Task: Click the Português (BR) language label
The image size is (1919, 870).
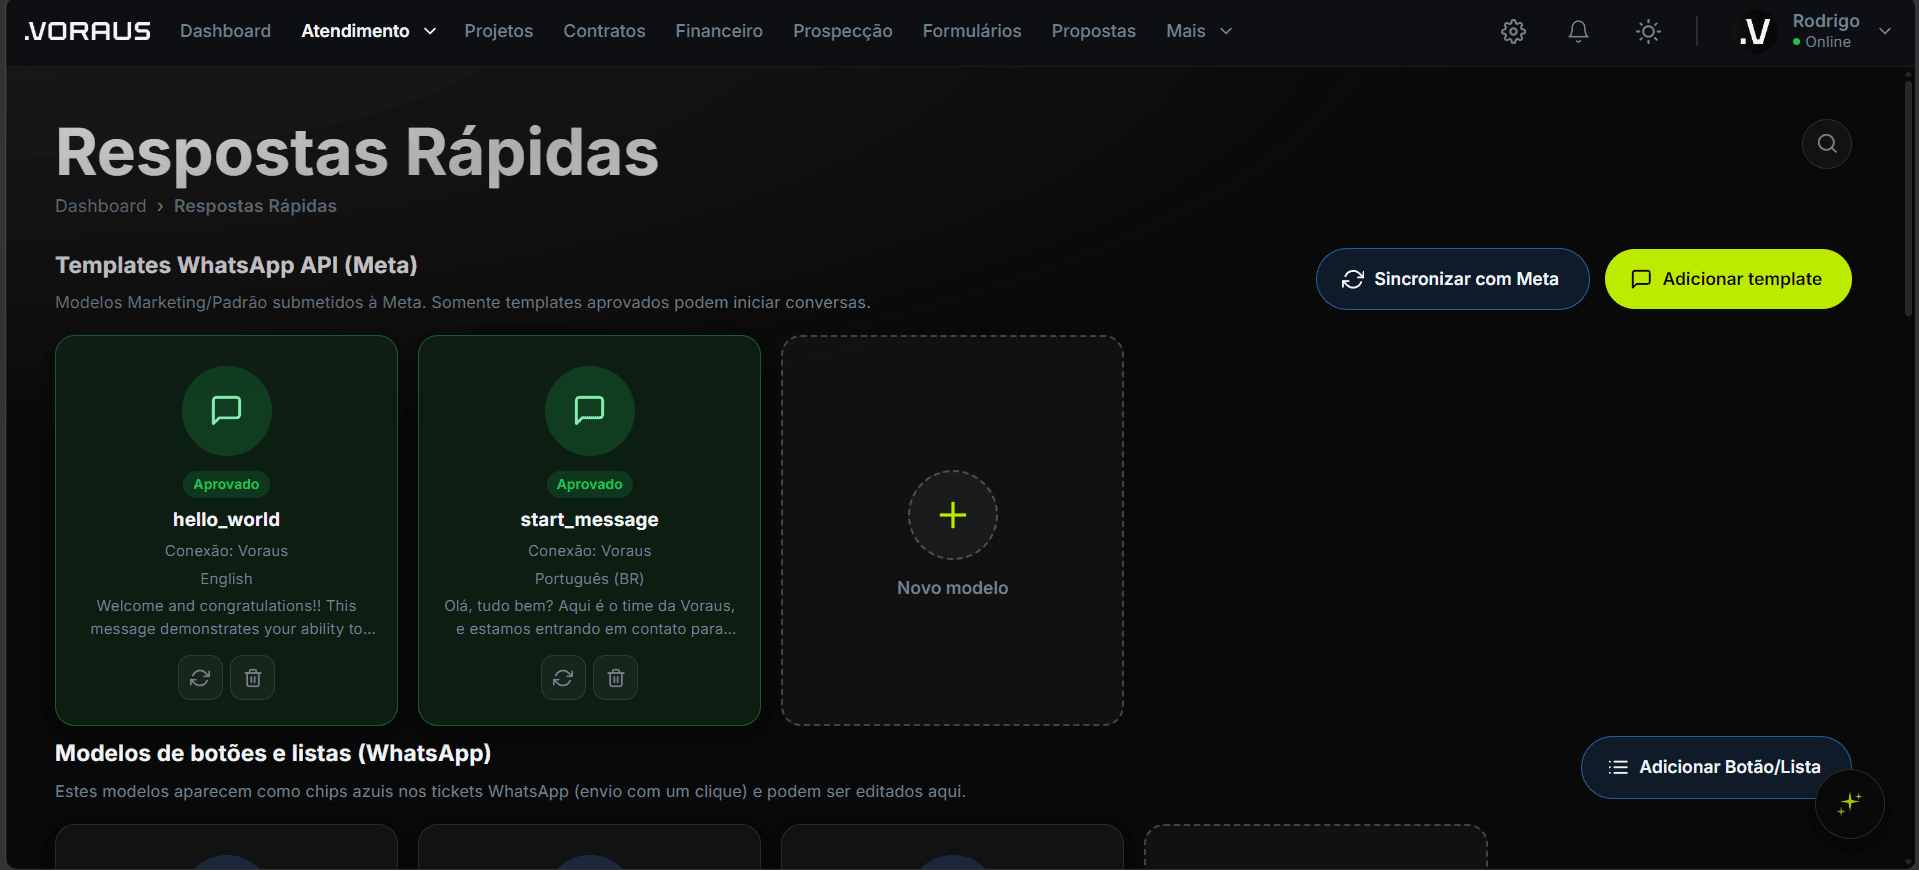Action: coord(590,579)
